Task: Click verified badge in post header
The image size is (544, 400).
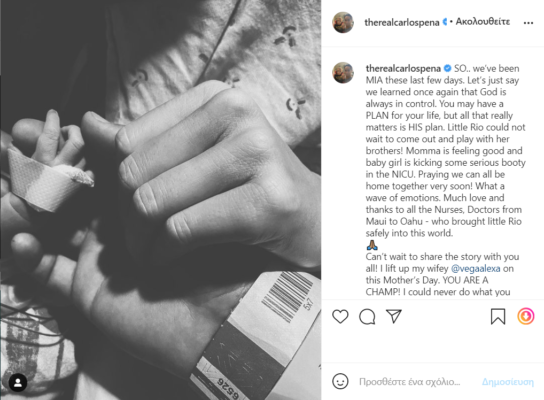Action: pyautogui.click(x=444, y=23)
